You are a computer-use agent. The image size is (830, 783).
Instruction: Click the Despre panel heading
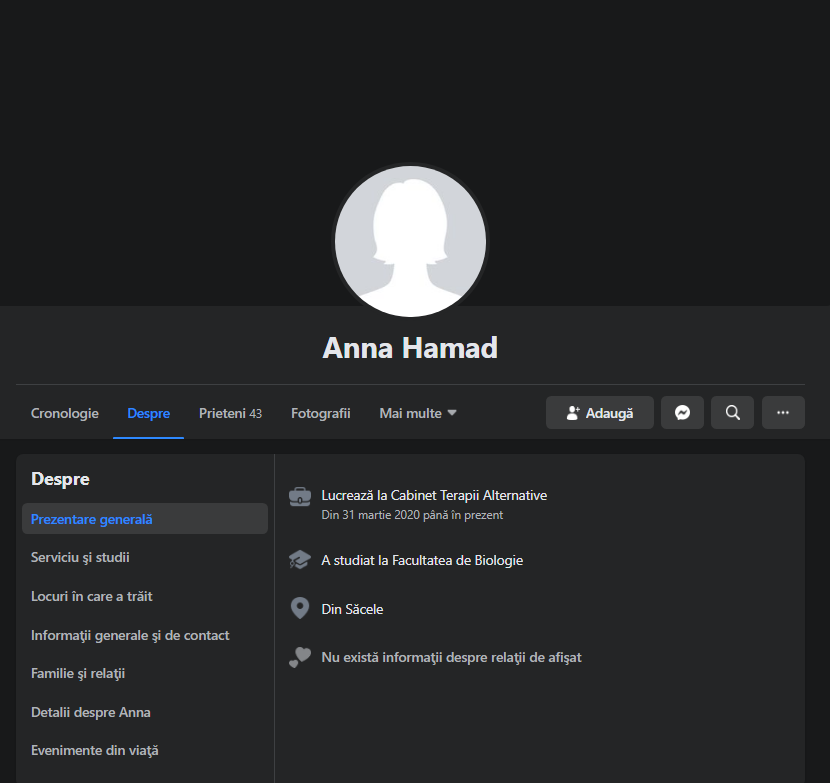60,479
